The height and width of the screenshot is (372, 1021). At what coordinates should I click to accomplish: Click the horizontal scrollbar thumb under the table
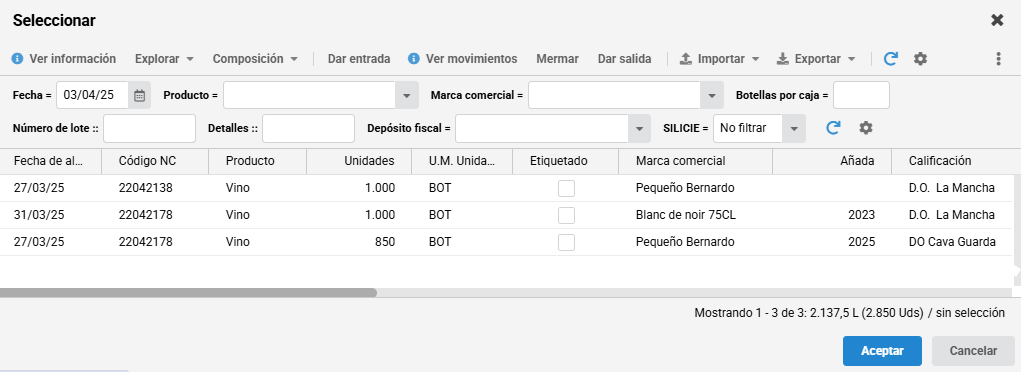click(188, 293)
